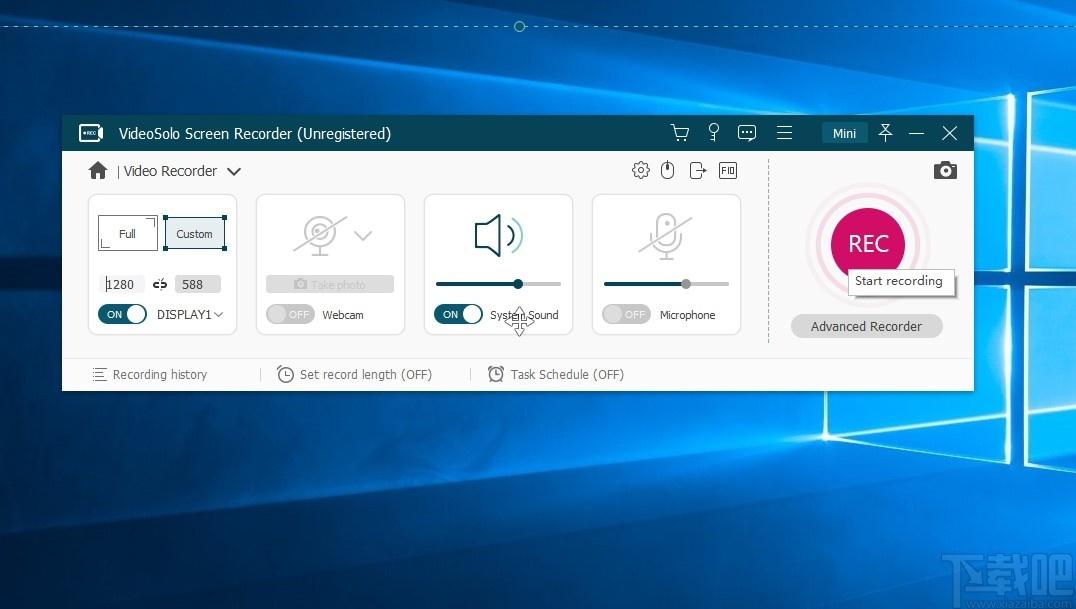Select Full screen recording area
This screenshot has width=1076, height=609.
click(x=128, y=233)
